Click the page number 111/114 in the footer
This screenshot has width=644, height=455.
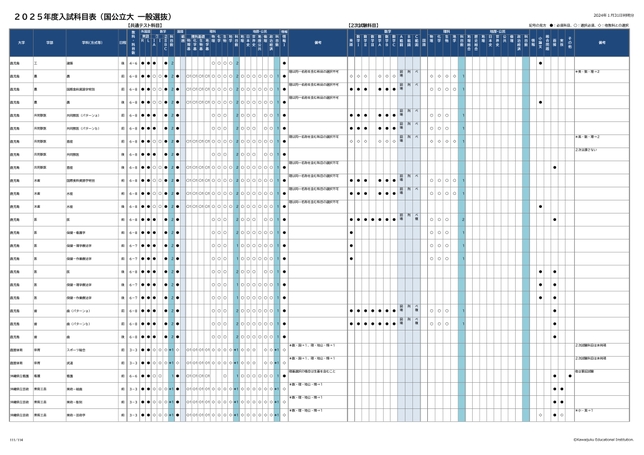tap(16, 437)
